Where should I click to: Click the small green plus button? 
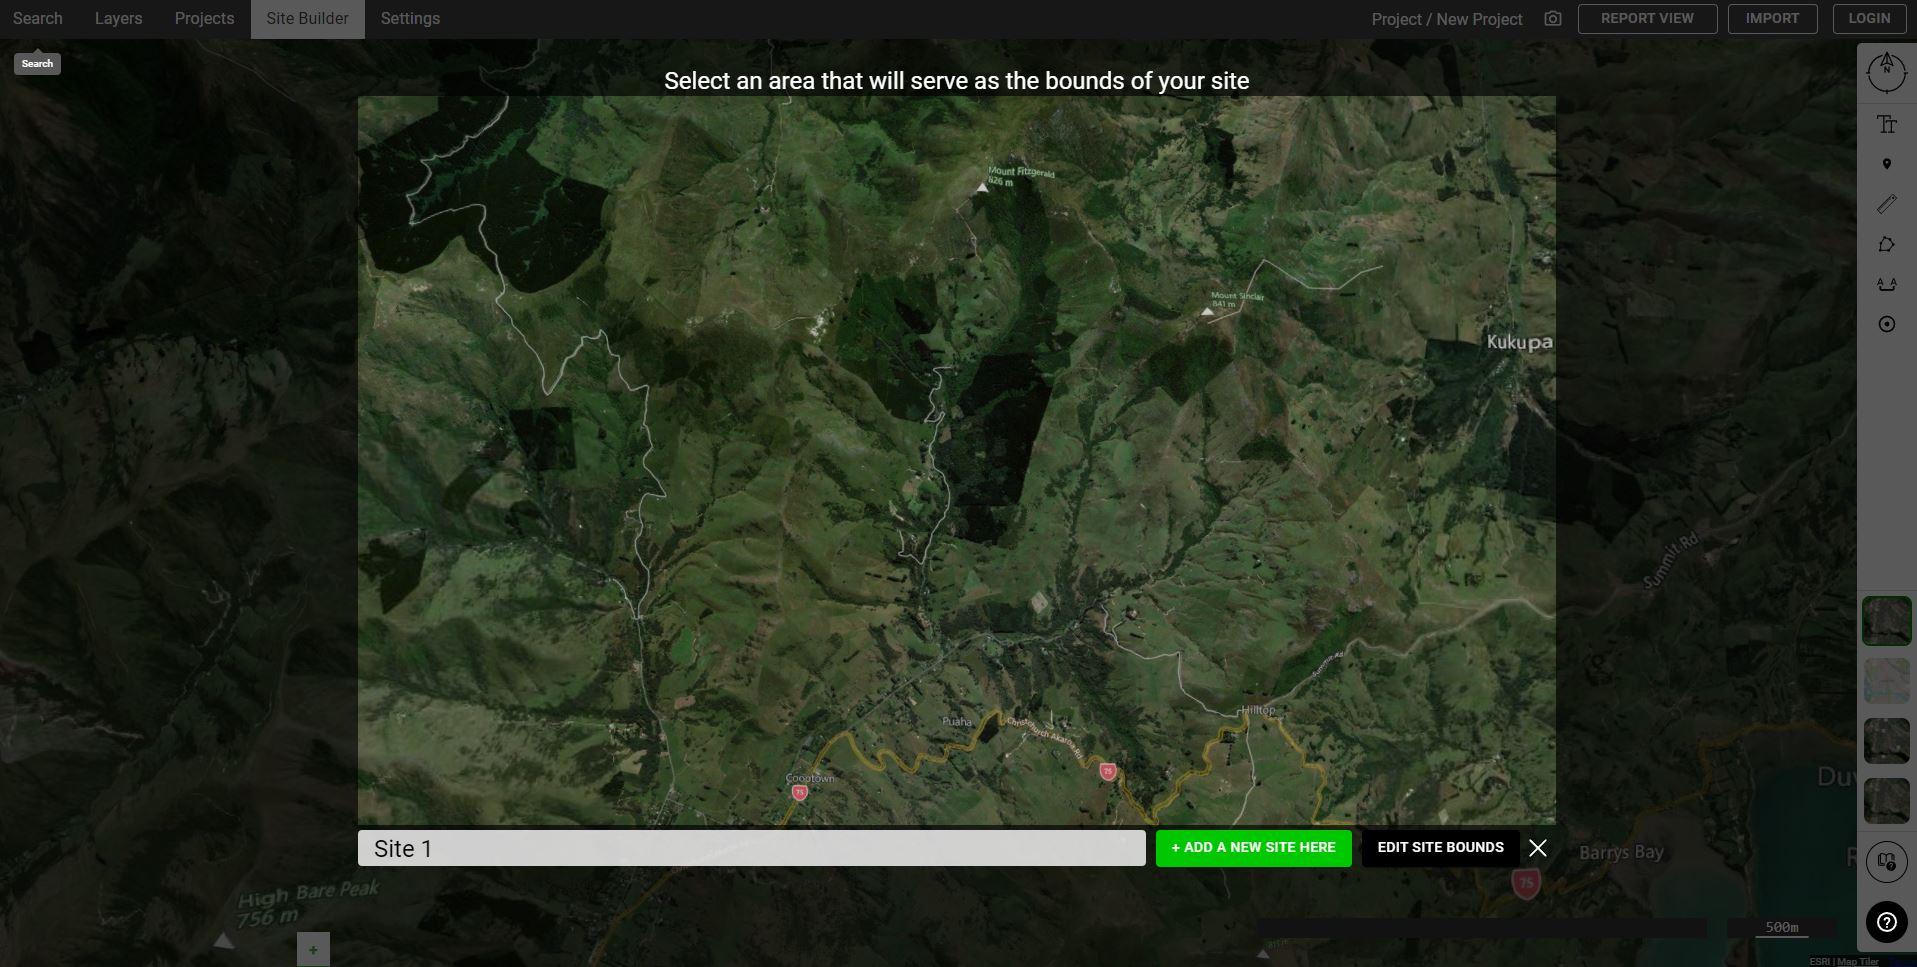[313, 950]
